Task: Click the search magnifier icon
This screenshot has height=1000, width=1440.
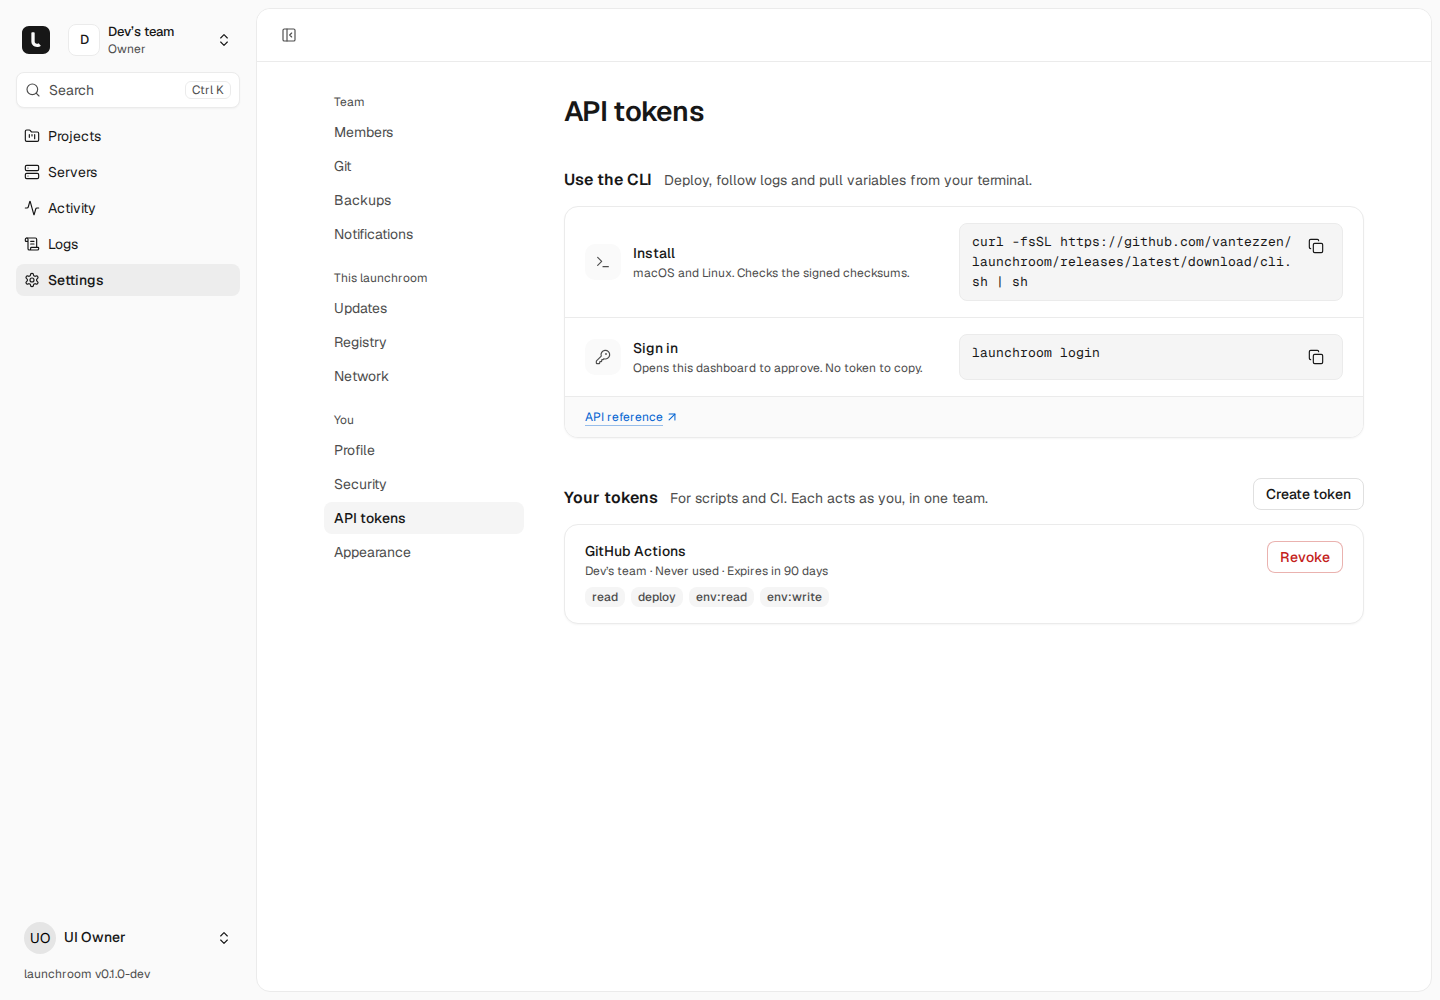Action: coord(33,90)
